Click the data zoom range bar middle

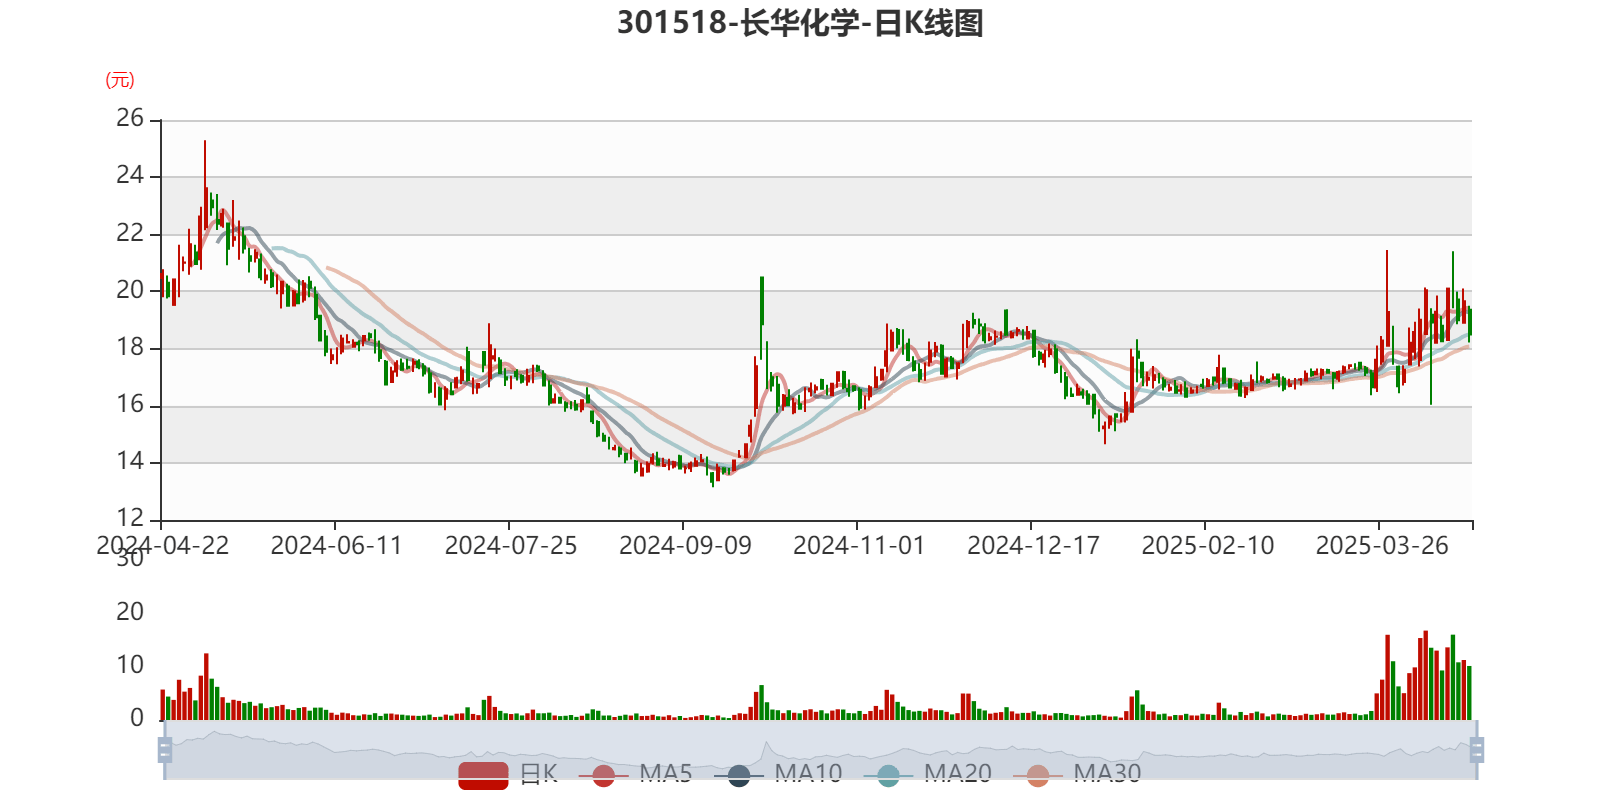[820, 750]
